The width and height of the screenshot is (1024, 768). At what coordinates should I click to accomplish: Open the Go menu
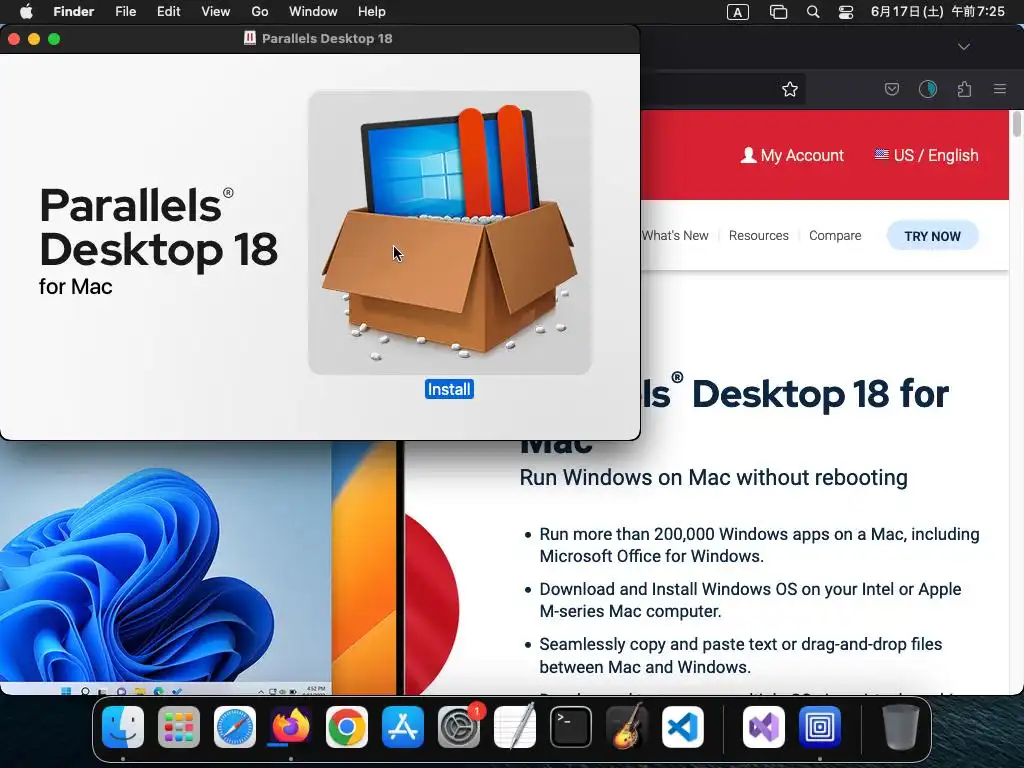260,12
